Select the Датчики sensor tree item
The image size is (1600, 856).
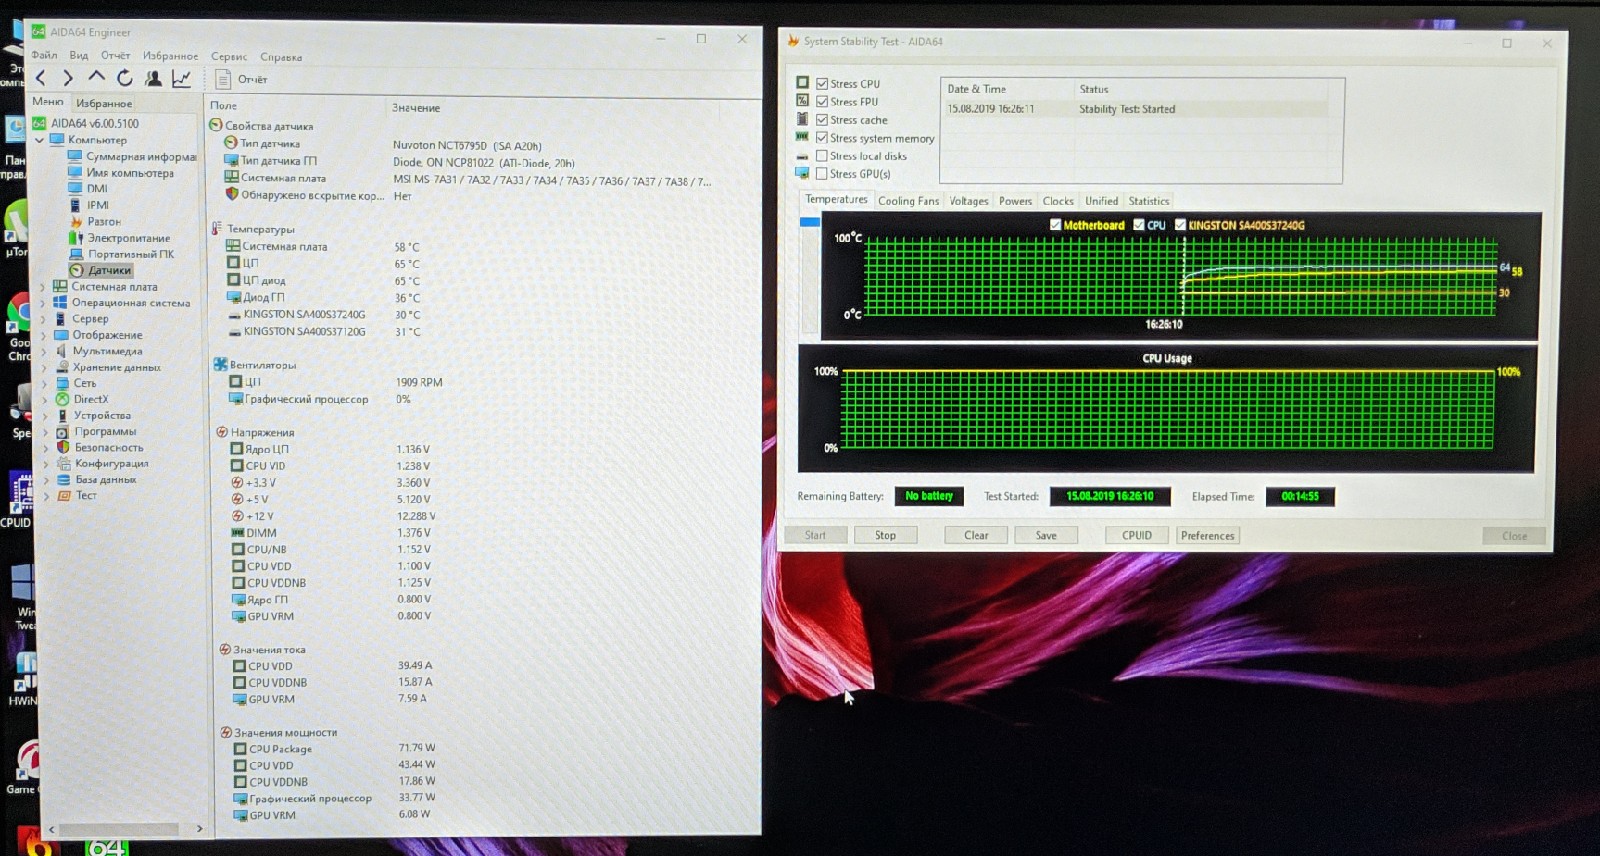coord(101,270)
